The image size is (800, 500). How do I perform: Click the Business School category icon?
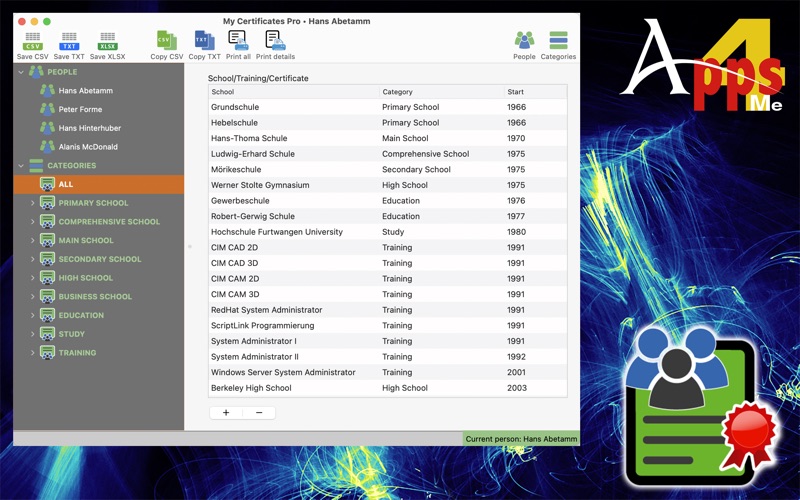(47, 296)
